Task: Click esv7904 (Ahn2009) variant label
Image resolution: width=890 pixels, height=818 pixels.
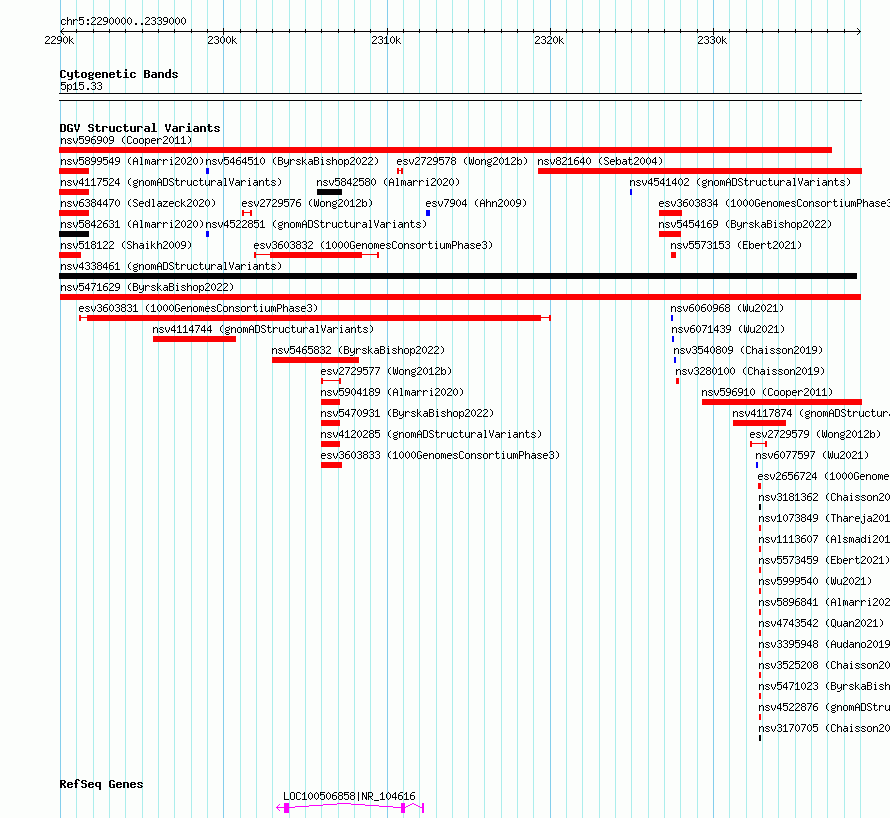Action: coord(476,203)
